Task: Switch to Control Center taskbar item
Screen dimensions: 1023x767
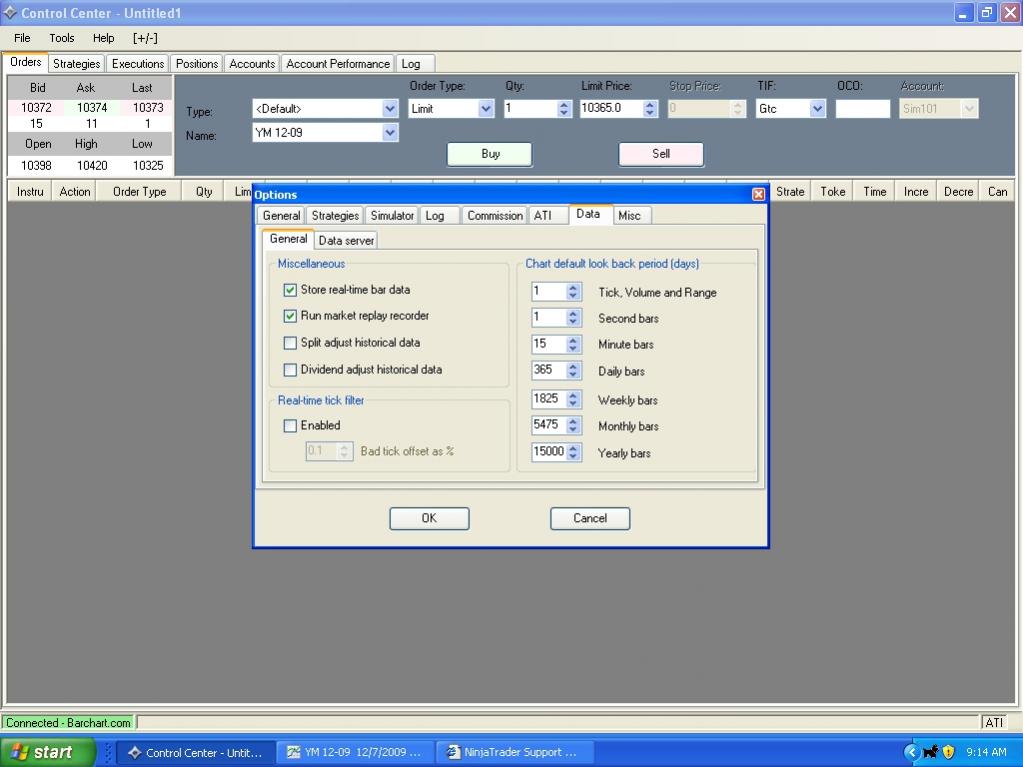Action: click(196, 752)
